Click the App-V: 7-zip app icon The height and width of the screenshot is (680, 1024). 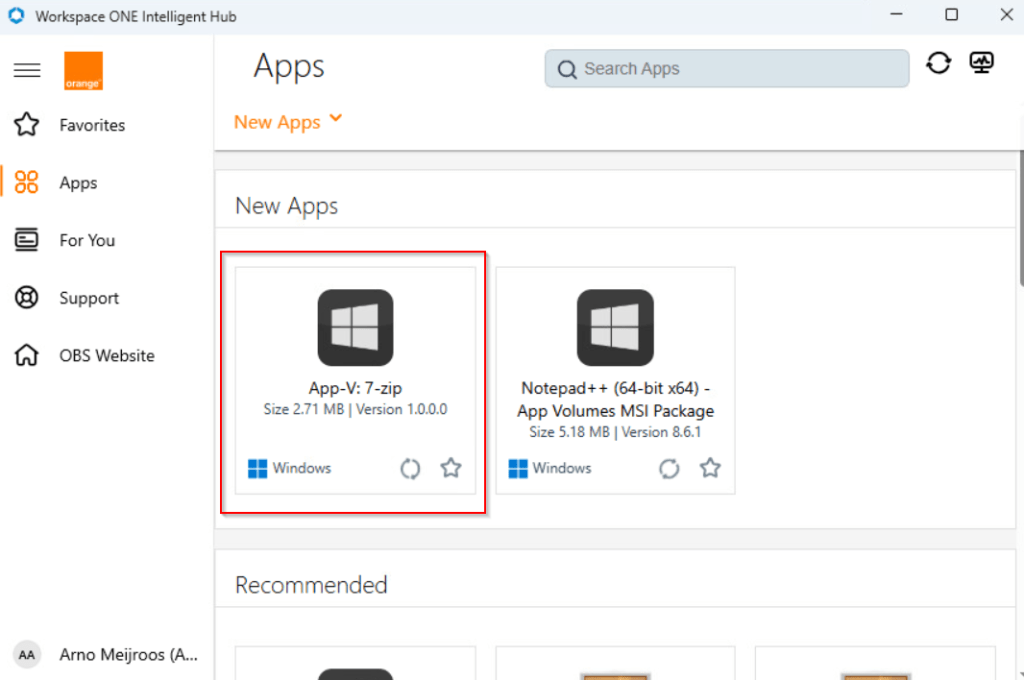[355, 327]
